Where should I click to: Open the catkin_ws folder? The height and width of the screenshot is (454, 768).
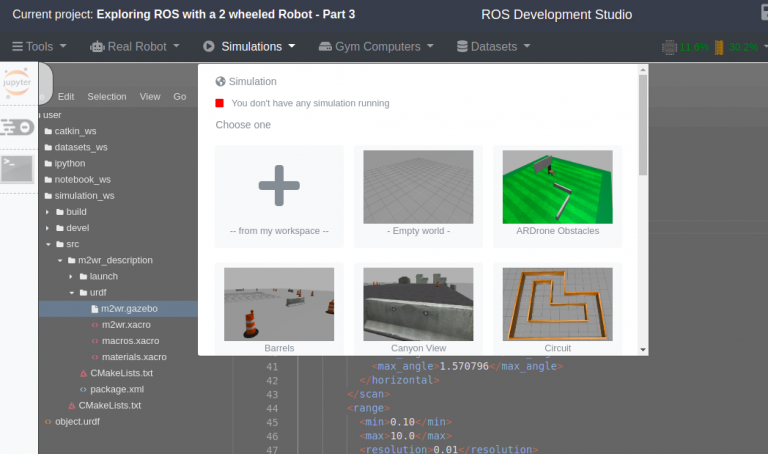click(75, 131)
